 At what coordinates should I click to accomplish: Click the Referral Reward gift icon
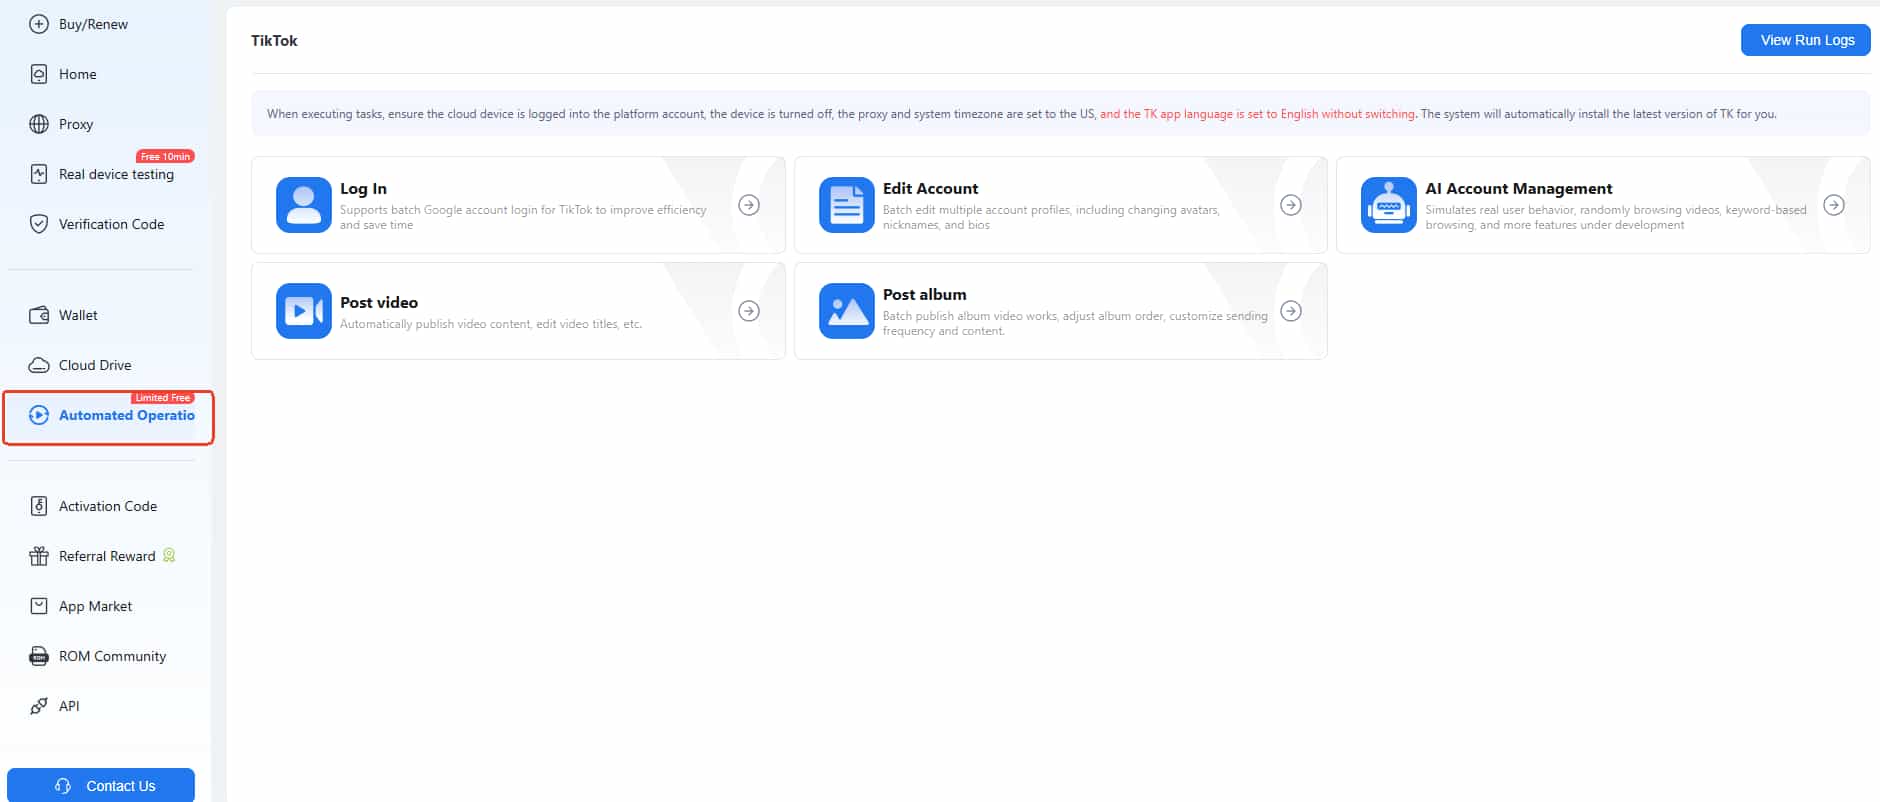pyautogui.click(x=39, y=556)
